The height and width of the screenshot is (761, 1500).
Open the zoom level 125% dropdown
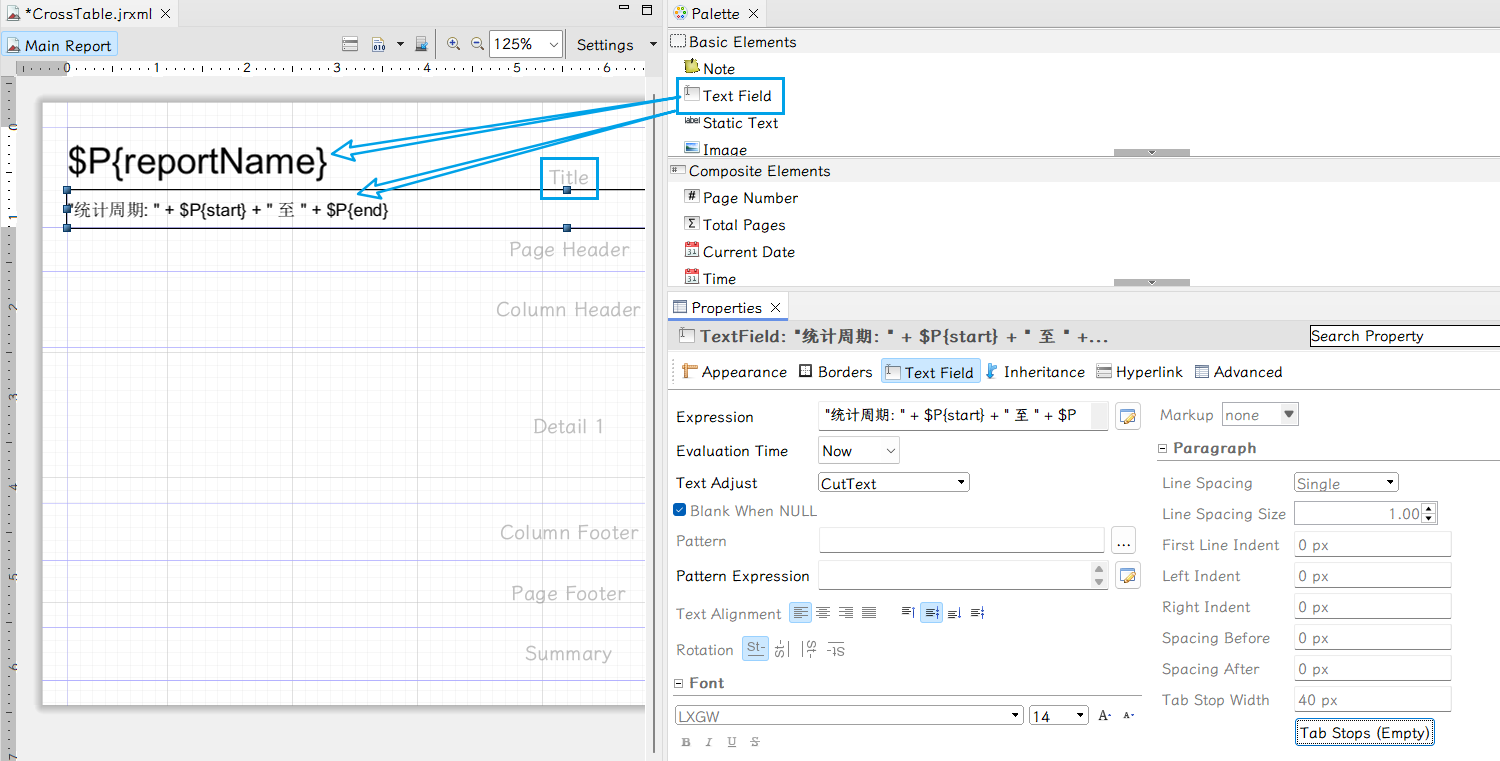(553, 44)
